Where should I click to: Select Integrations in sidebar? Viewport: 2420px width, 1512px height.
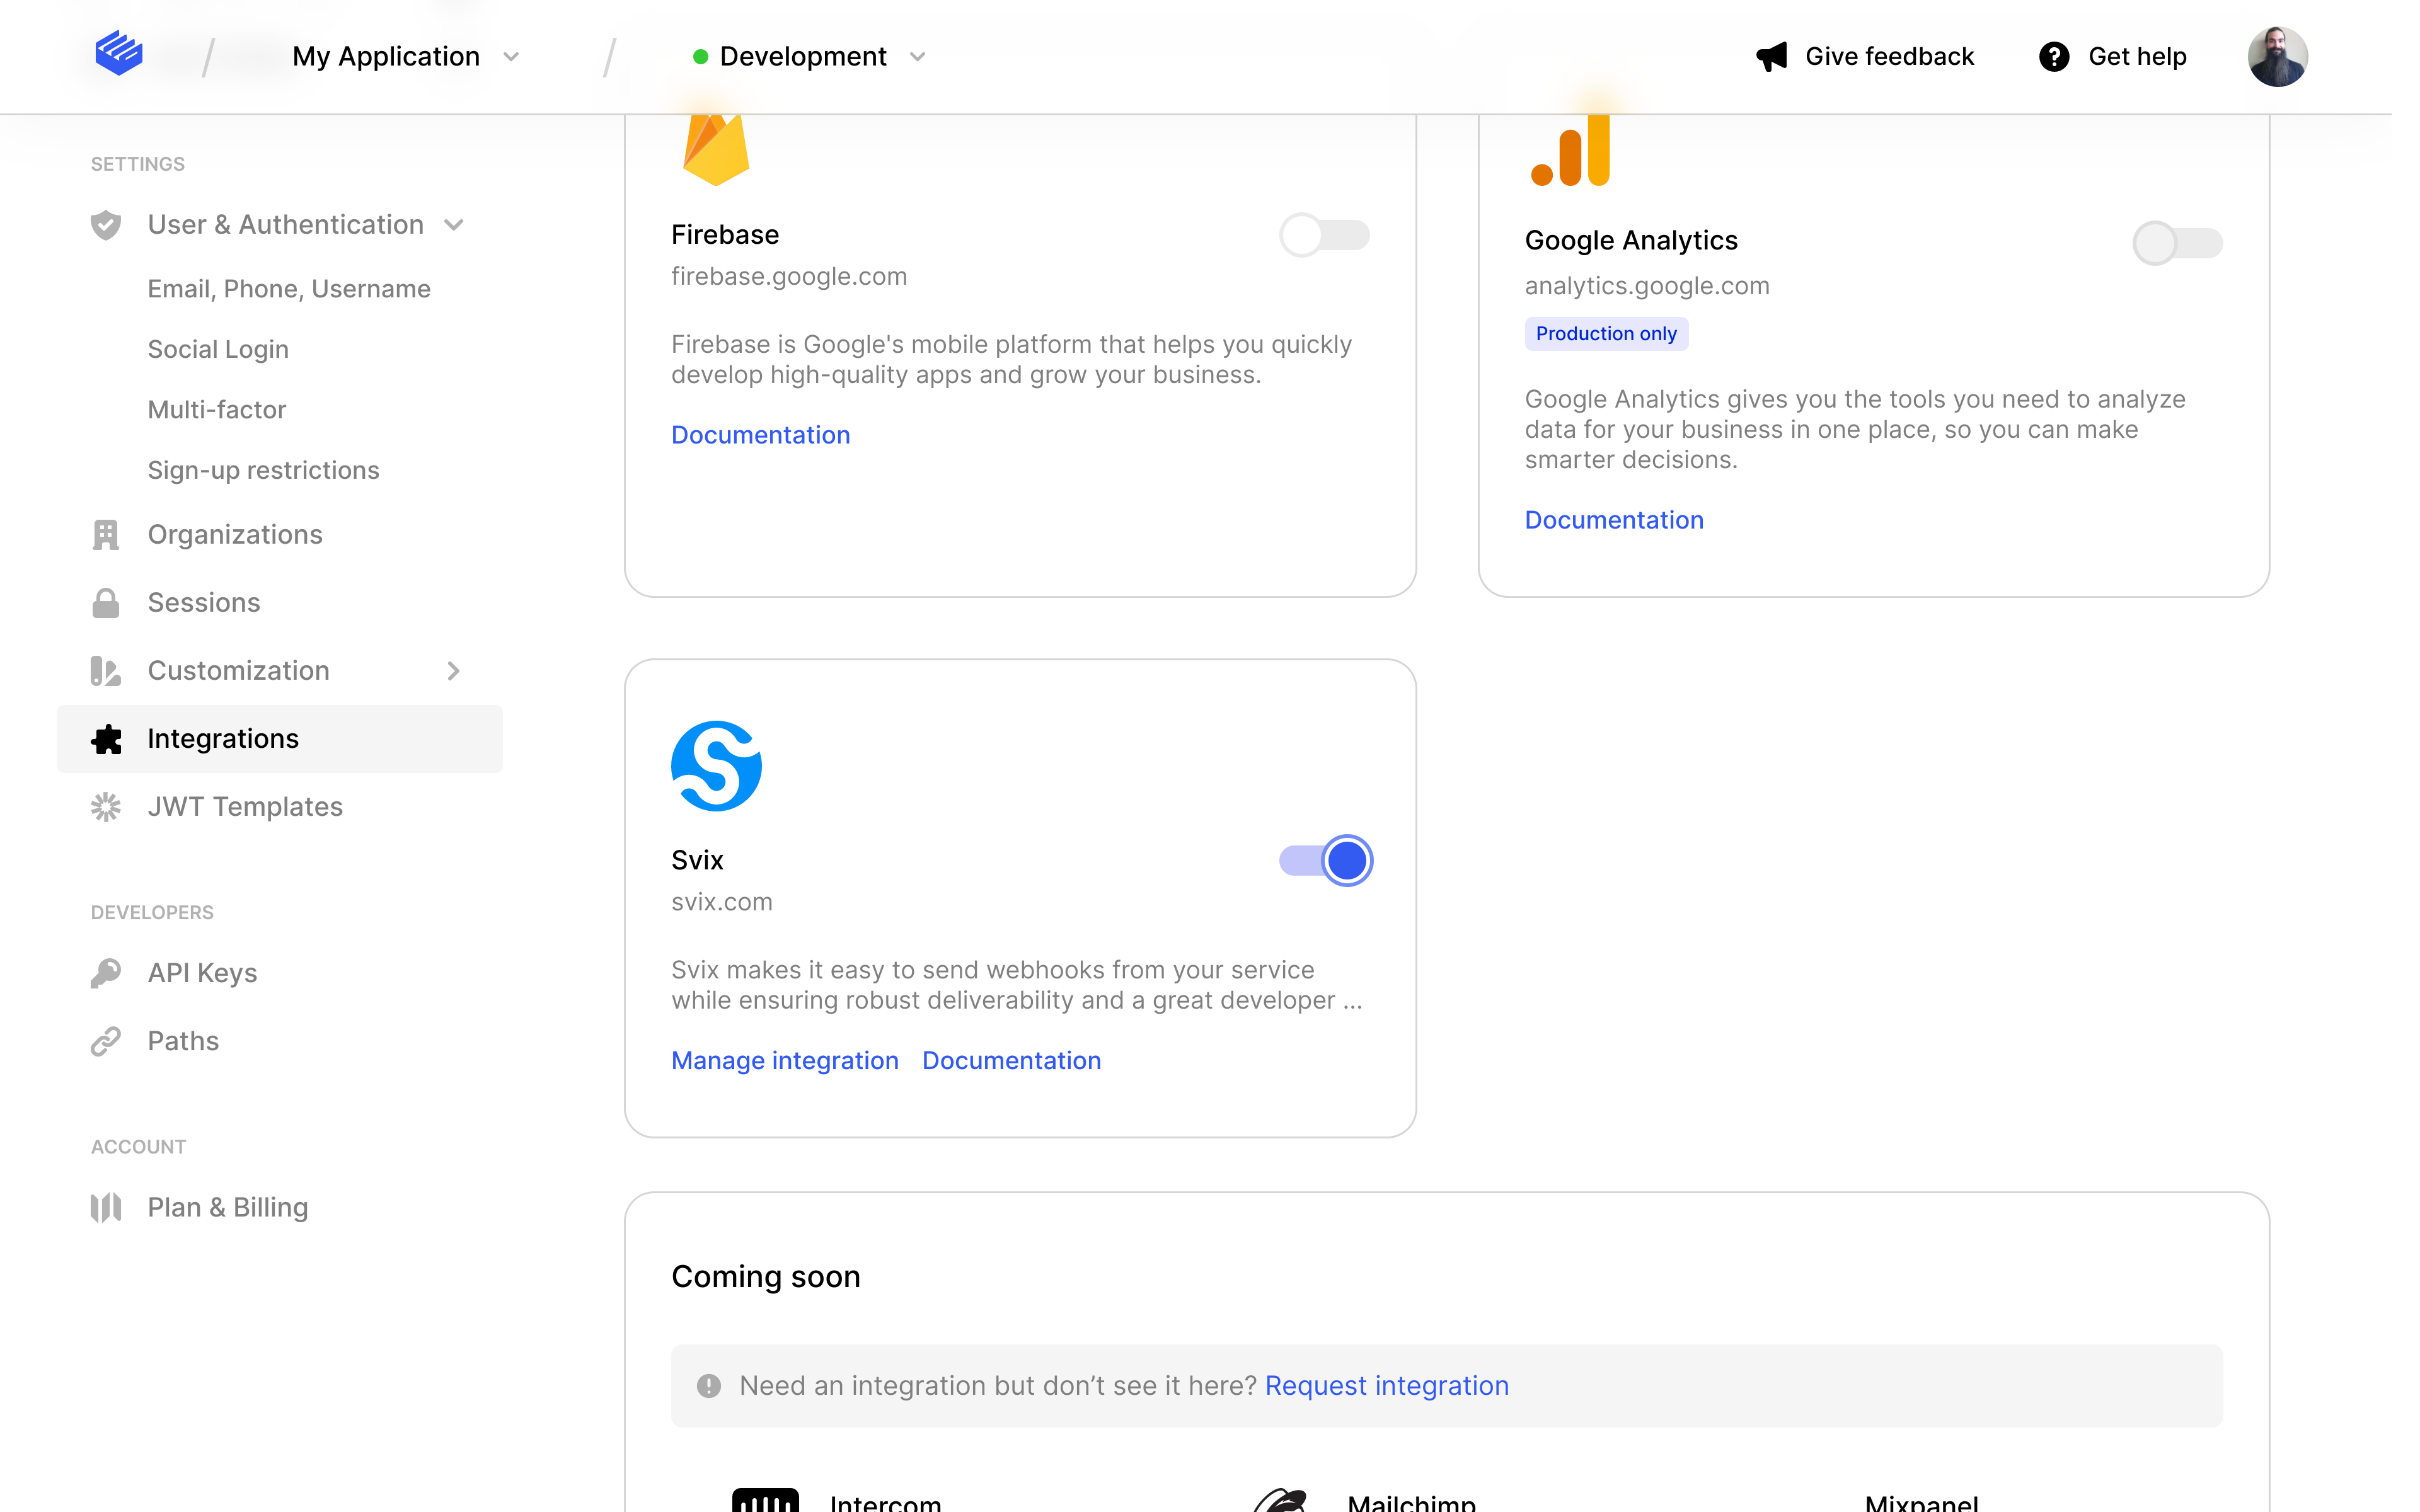click(x=280, y=739)
